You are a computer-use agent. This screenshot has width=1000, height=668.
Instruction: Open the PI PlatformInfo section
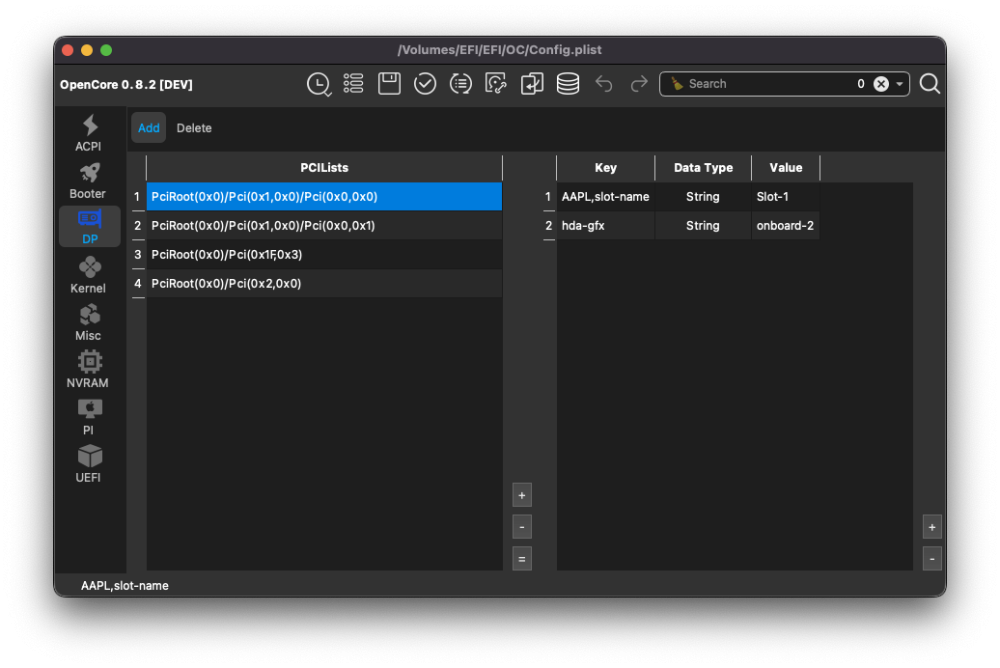point(89,417)
